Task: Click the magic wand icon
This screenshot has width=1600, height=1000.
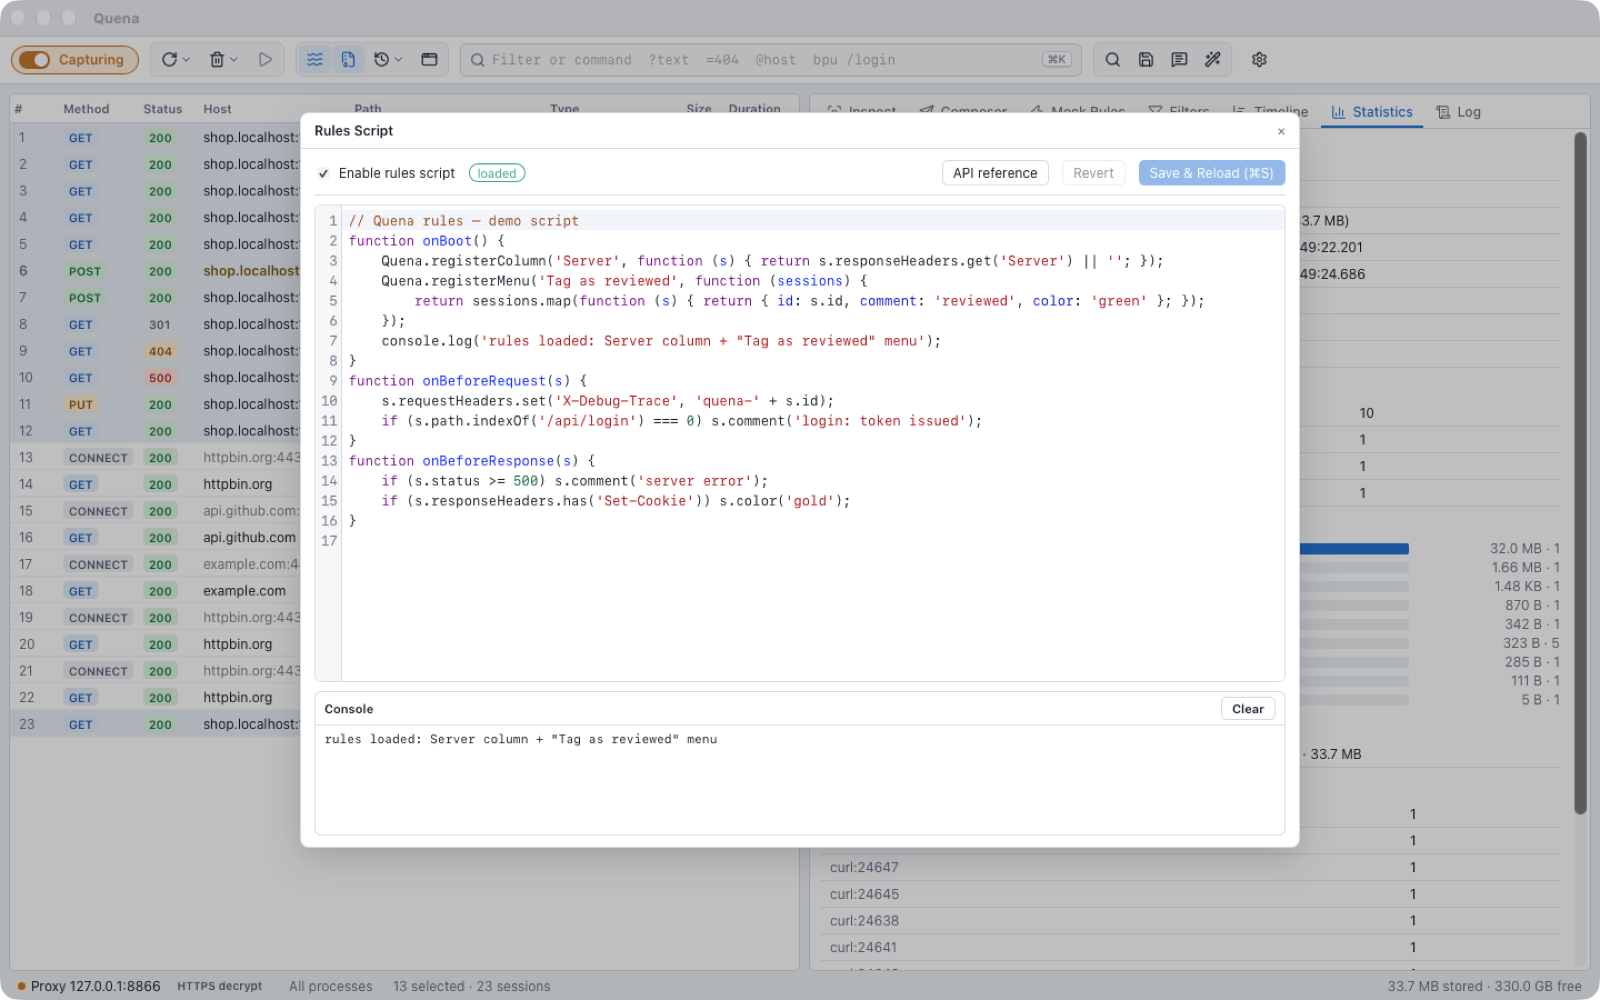Action: pos(1212,60)
